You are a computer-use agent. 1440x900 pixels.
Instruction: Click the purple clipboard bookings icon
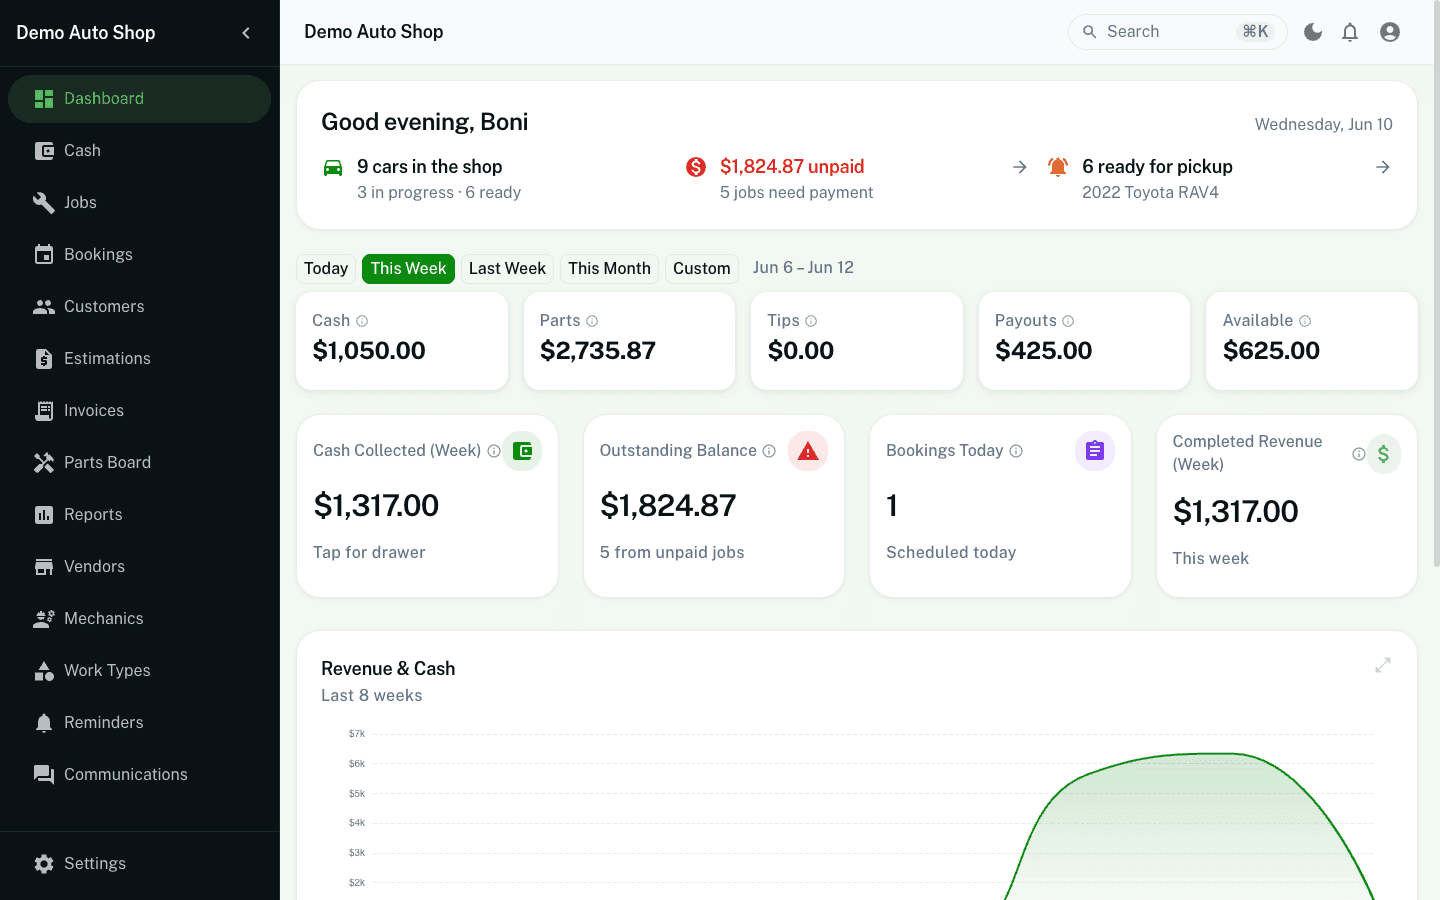[x=1095, y=451]
